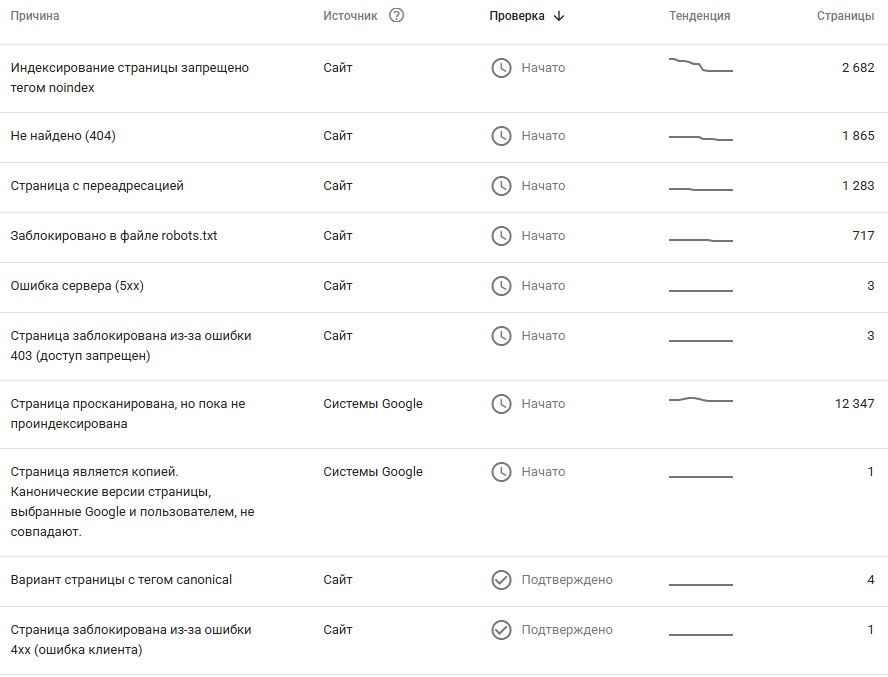Click clock icon in Не найдено (404) row
The width and height of the screenshot is (888, 677).
(x=501, y=136)
